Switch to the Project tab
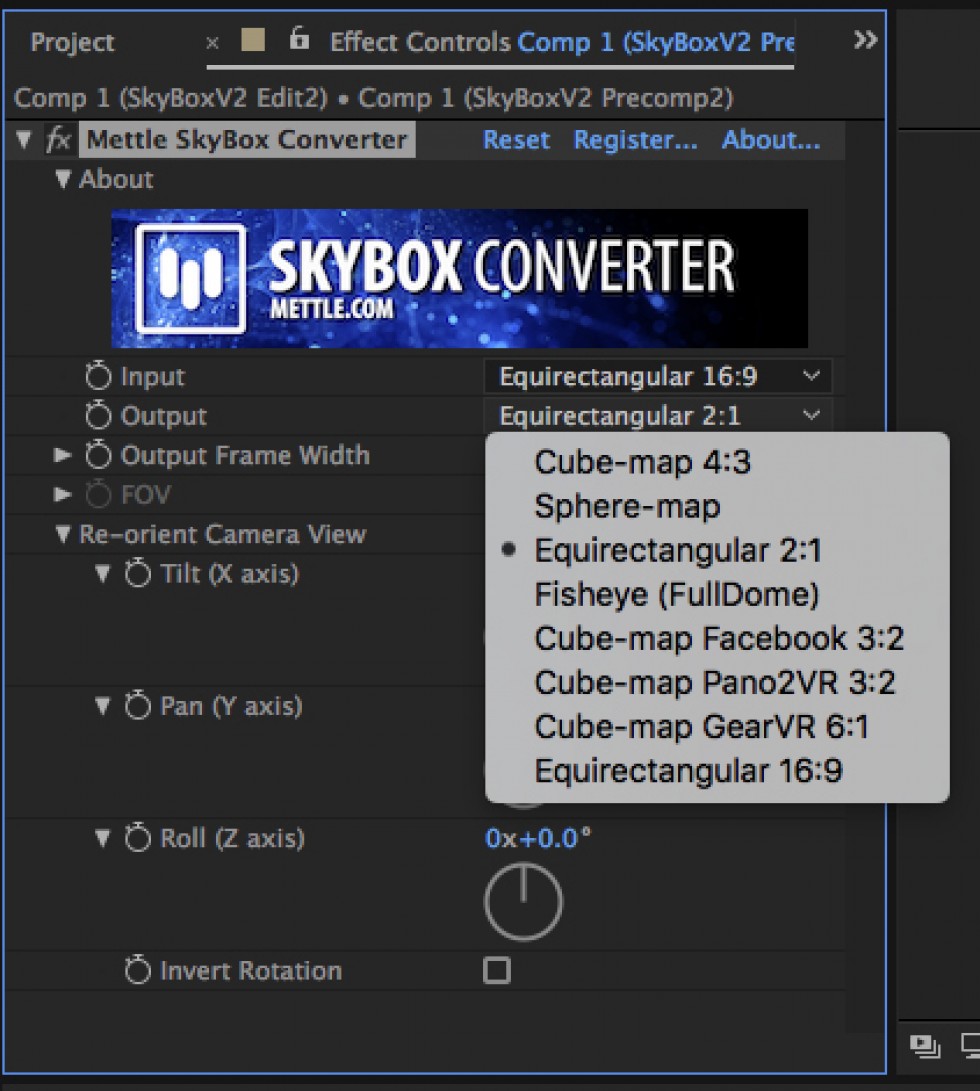Image resolution: width=980 pixels, height=1091 pixels. tap(72, 42)
